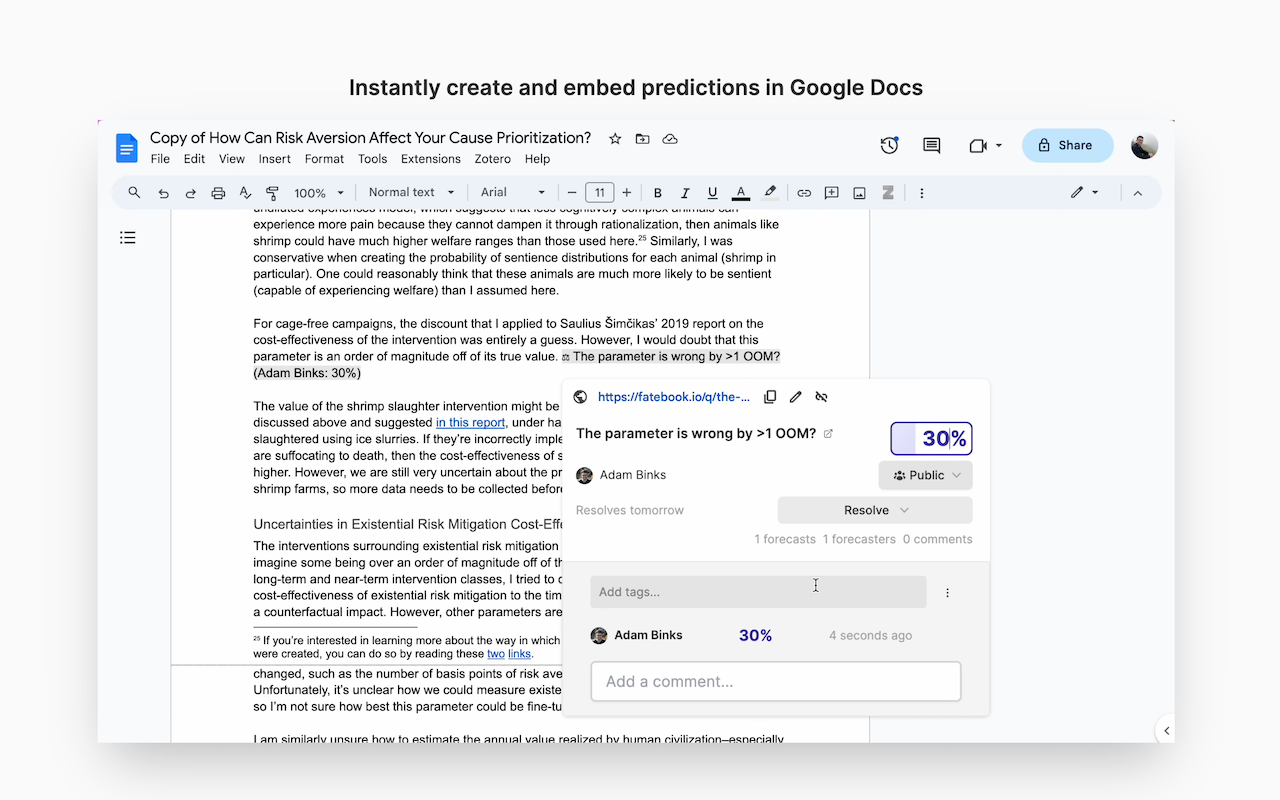The image size is (1280, 800).
Task: Toggle italic formatting
Action: click(685, 192)
